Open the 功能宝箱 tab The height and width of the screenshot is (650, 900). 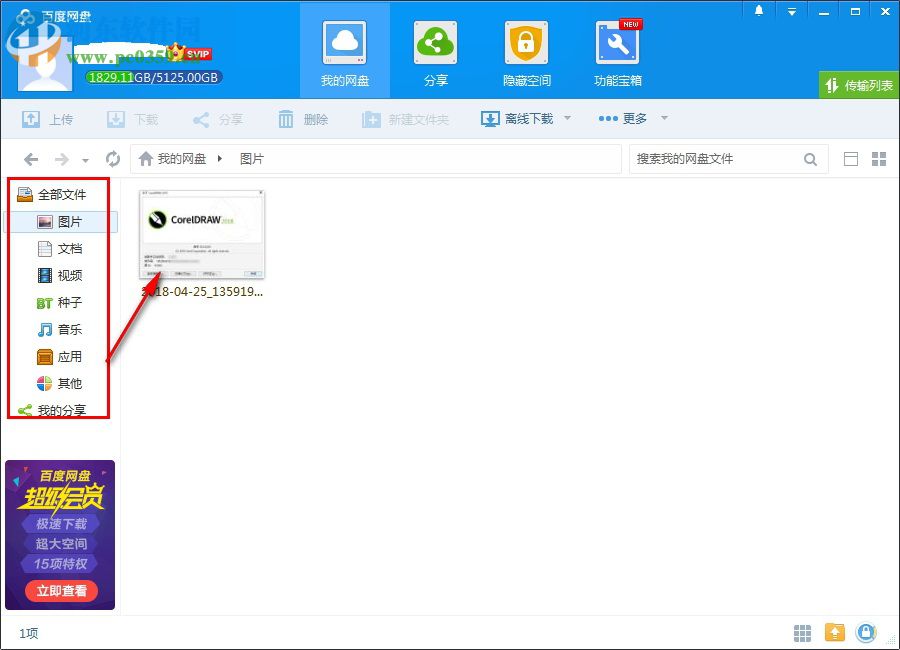618,53
